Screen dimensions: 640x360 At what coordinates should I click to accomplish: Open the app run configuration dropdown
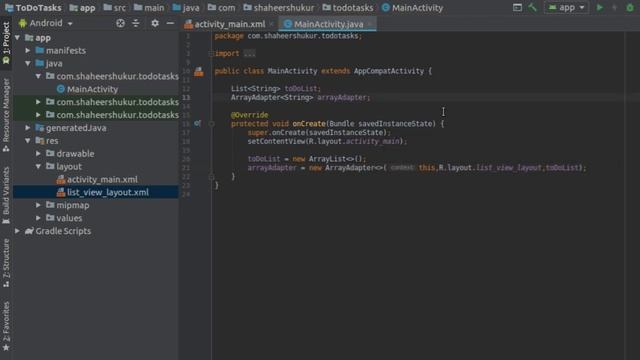[566, 7]
